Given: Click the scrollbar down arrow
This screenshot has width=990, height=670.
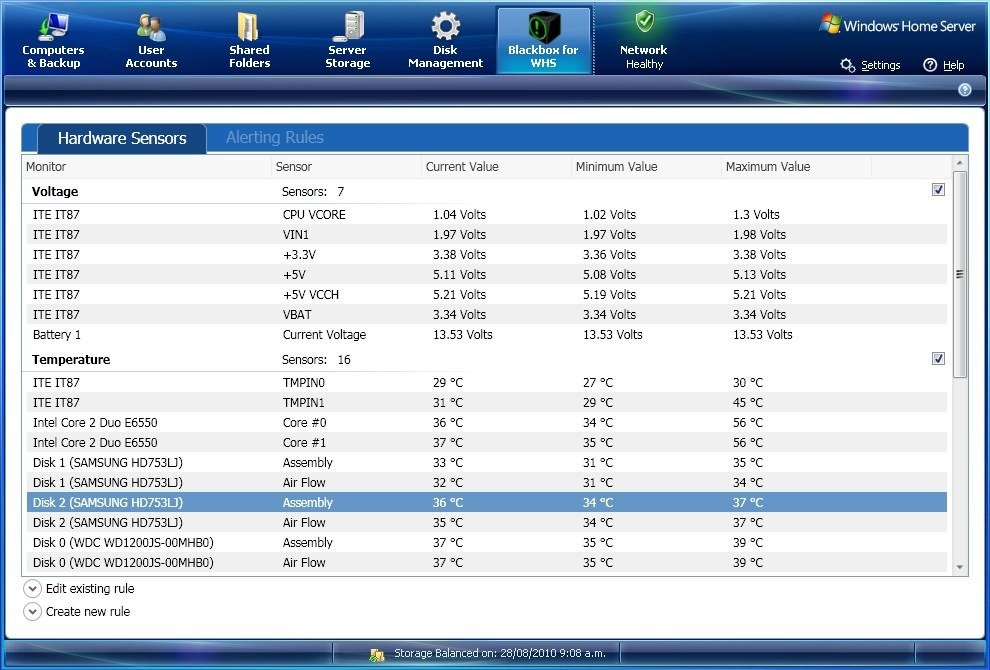Looking at the screenshot, I should coord(960,567).
